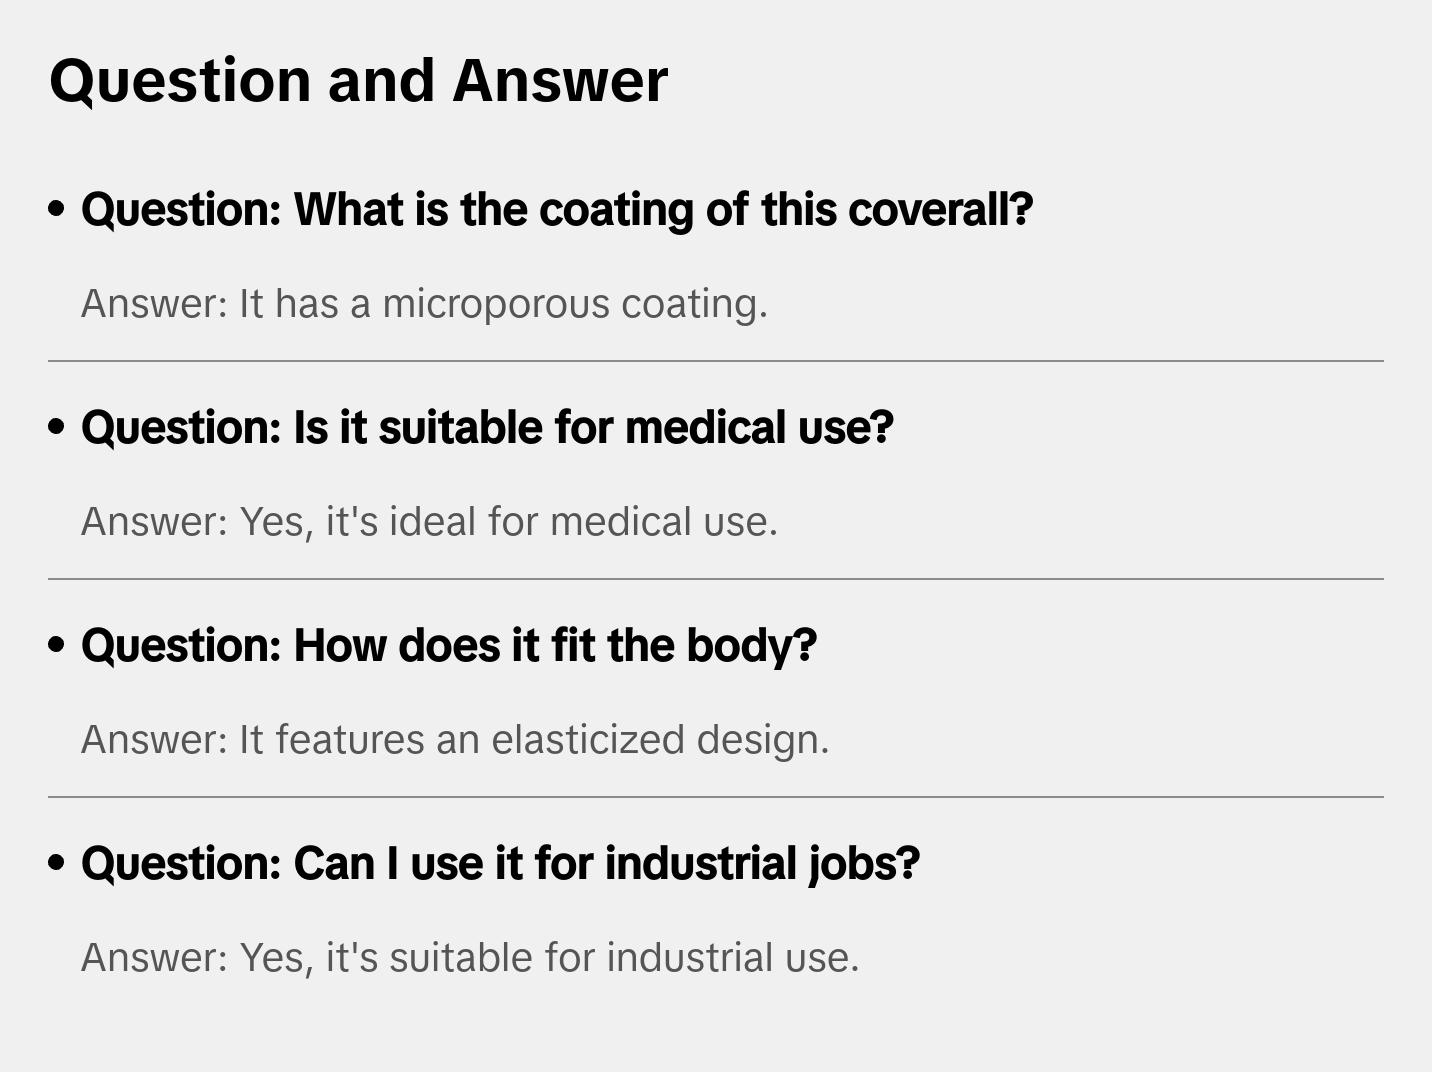Viewport: 1432px width, 1072px height.
Task: Select the 'It has a microporous coating' answer
Action: (424, 304)
